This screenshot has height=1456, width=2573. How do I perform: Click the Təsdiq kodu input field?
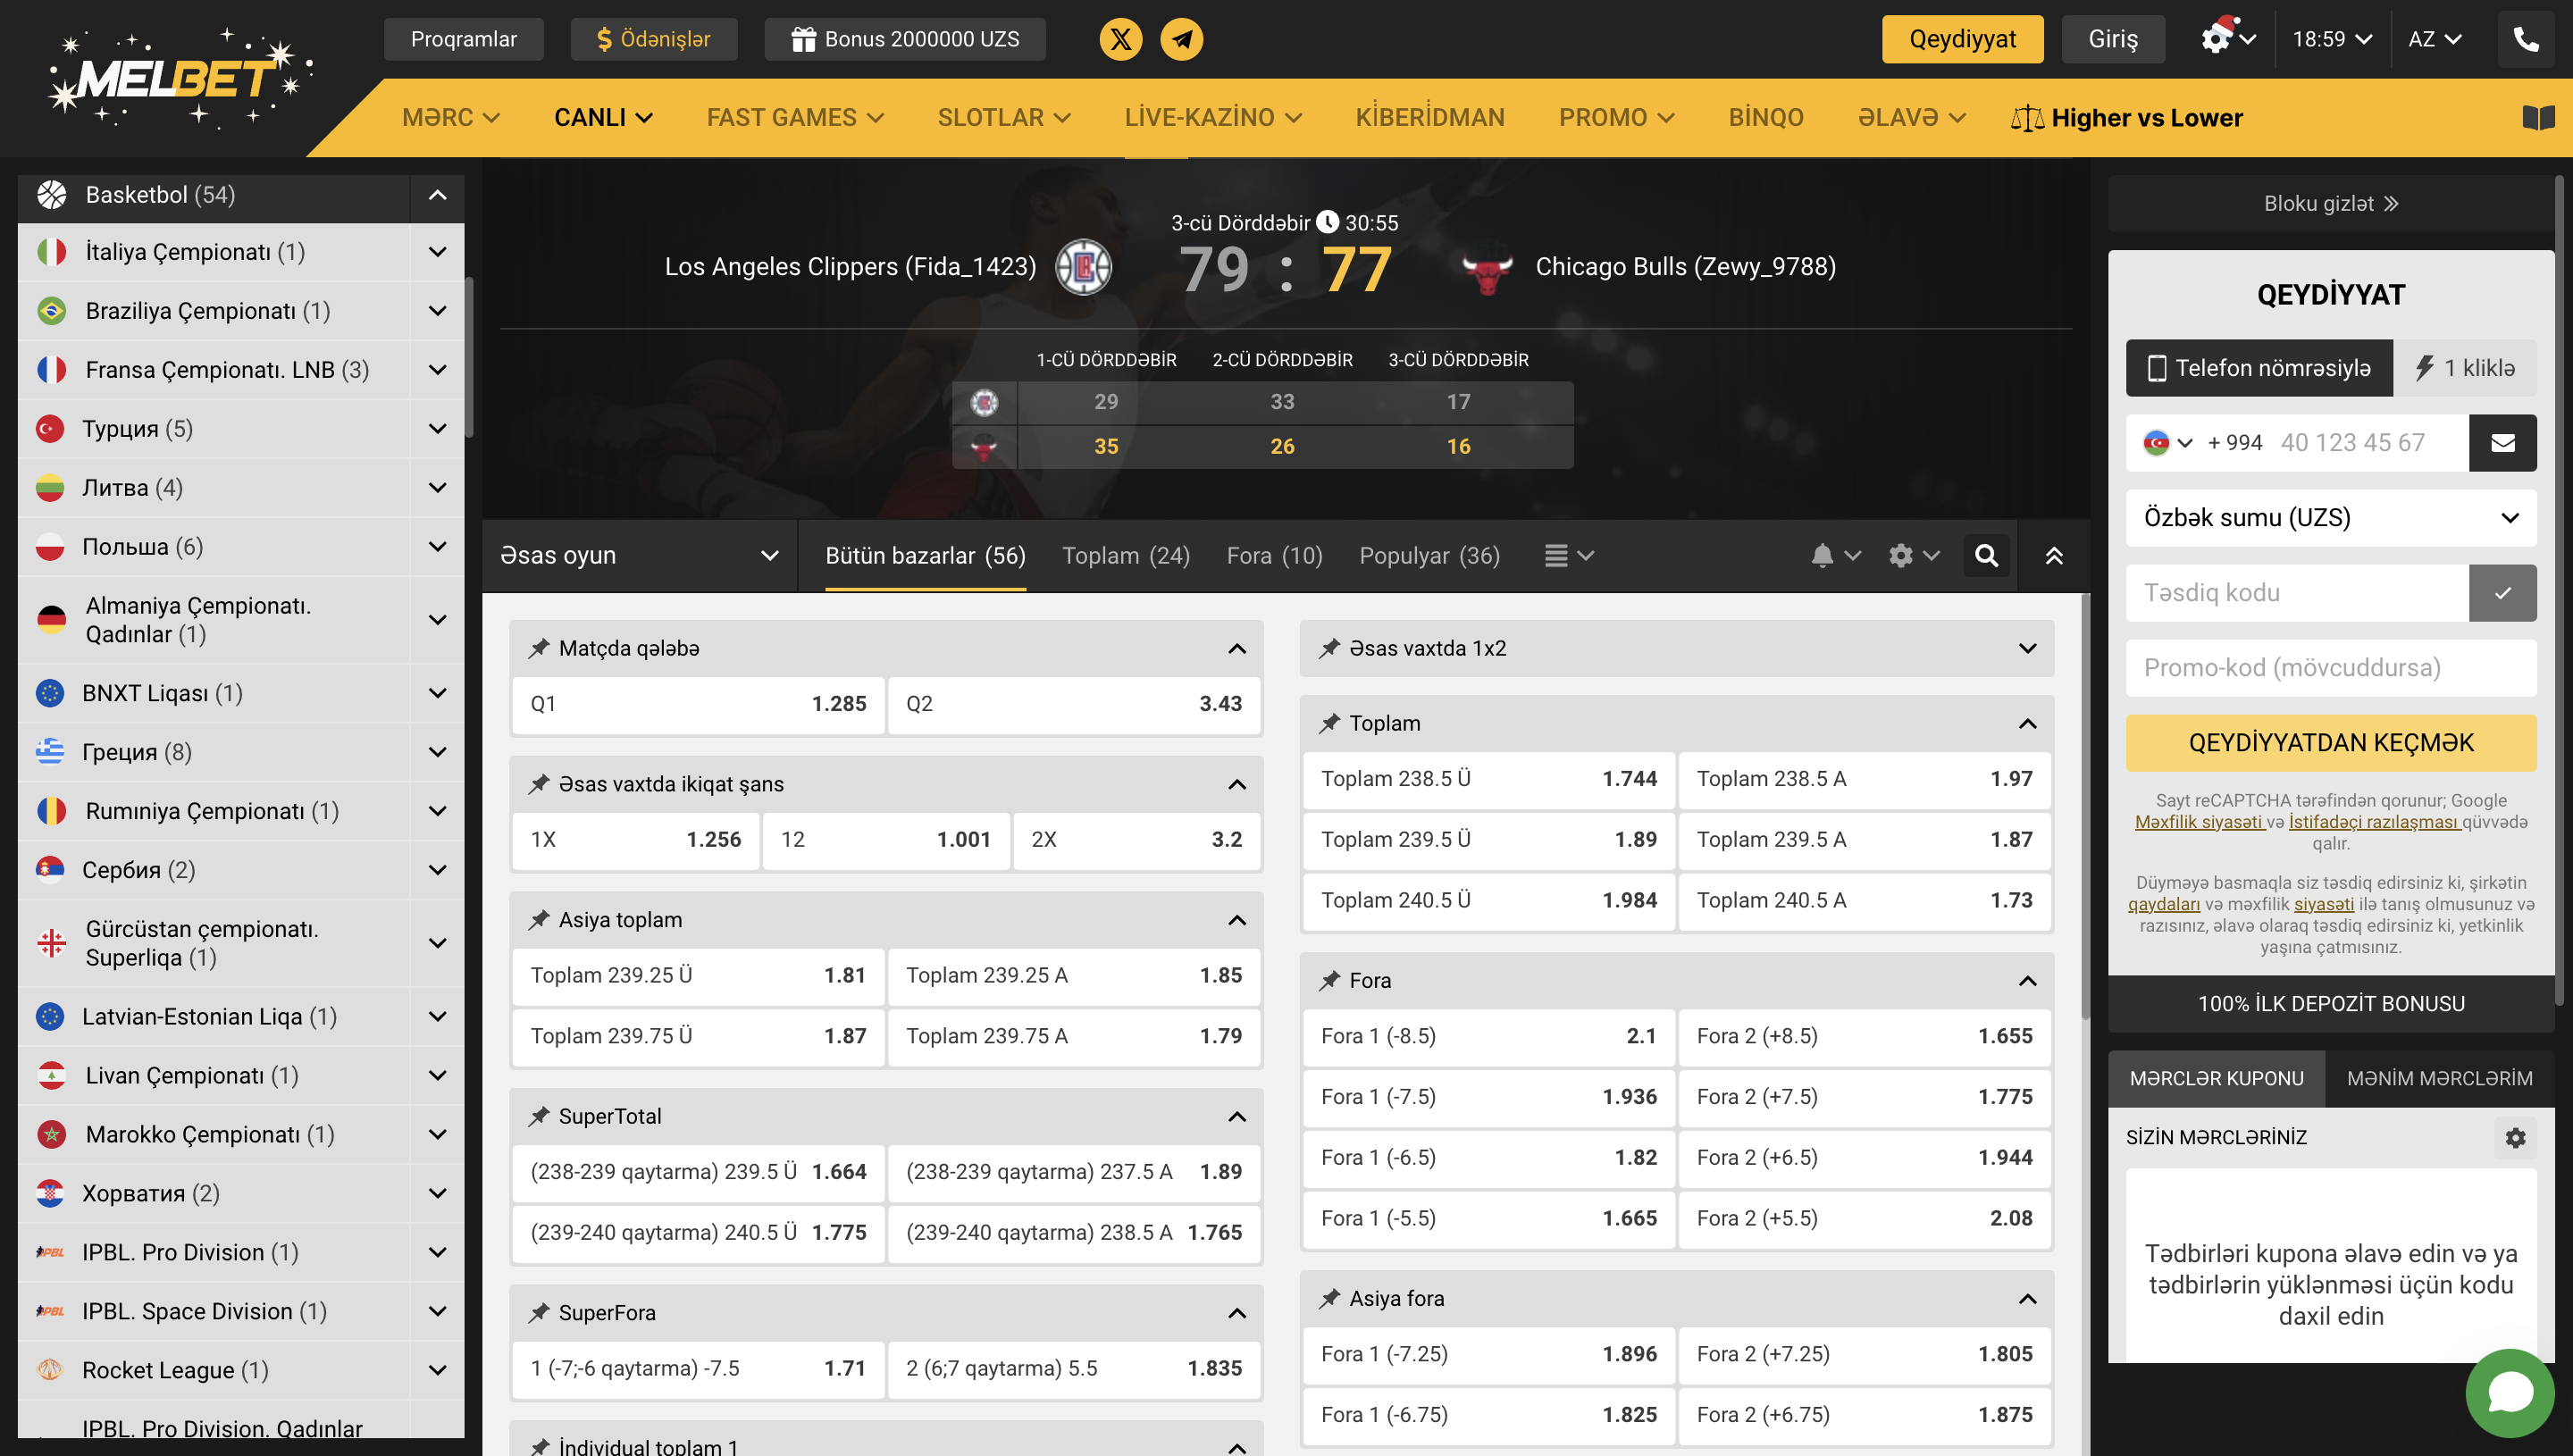coord(2296,592)
